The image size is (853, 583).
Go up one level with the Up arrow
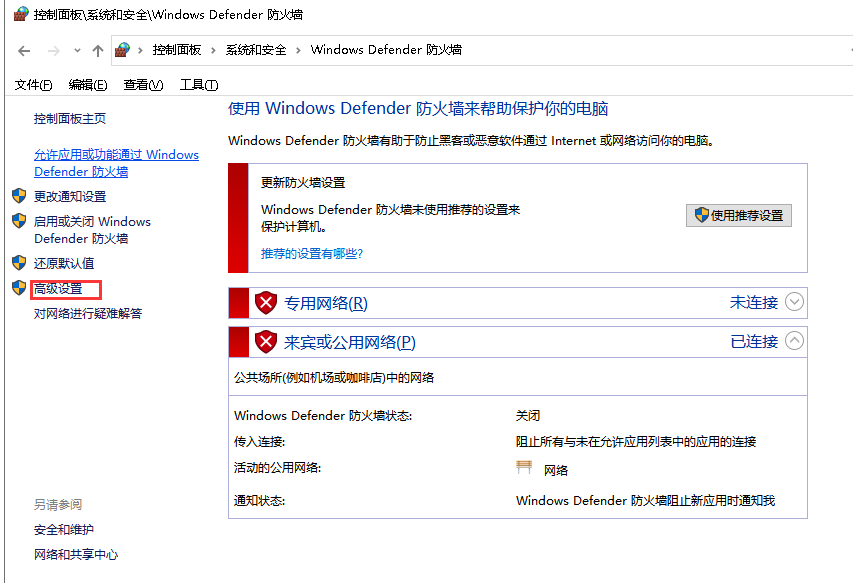pyautogui.click(x=98, y=51)
